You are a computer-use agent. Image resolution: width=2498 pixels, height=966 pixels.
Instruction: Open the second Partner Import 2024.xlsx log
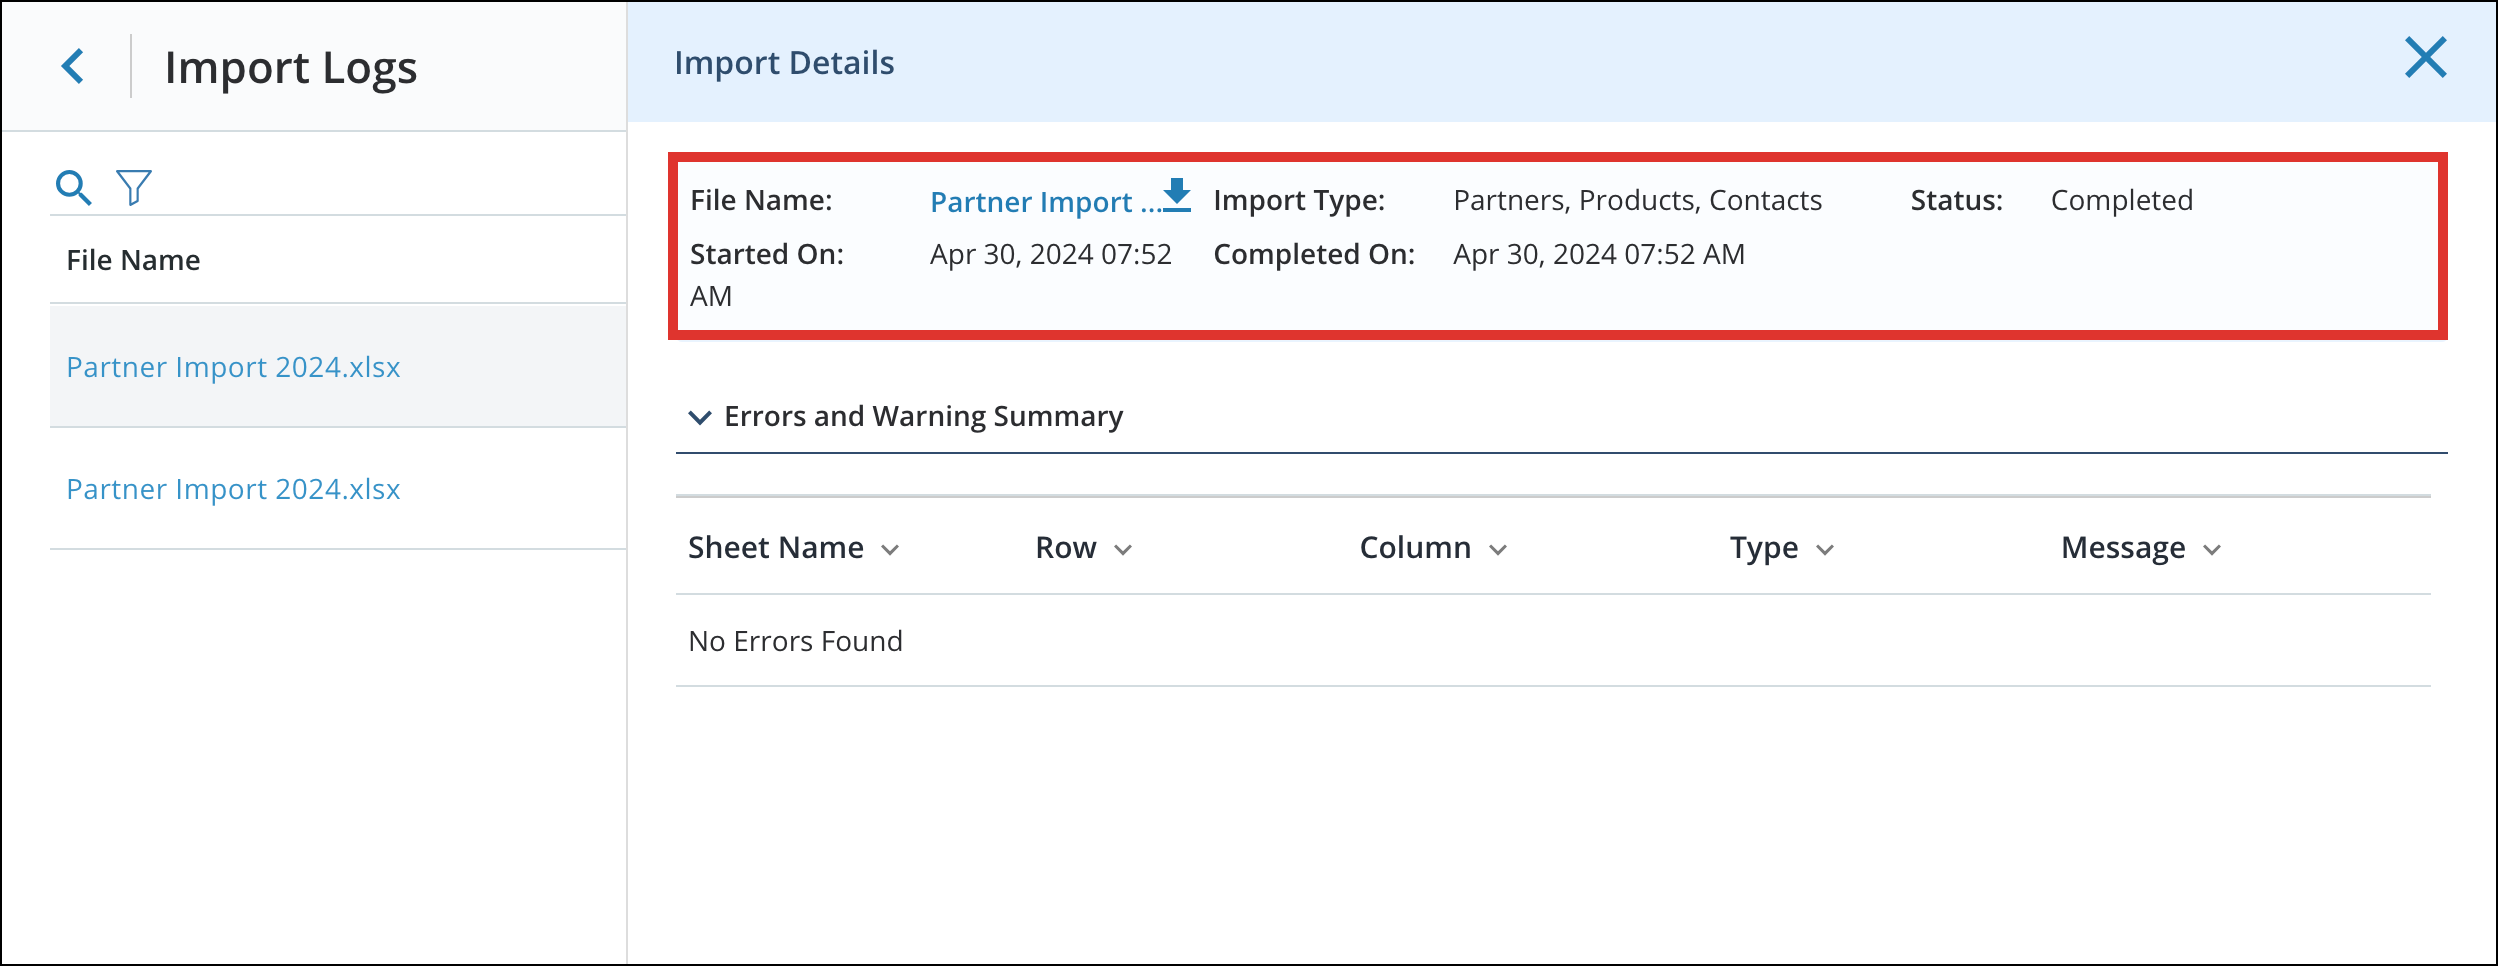233,489
